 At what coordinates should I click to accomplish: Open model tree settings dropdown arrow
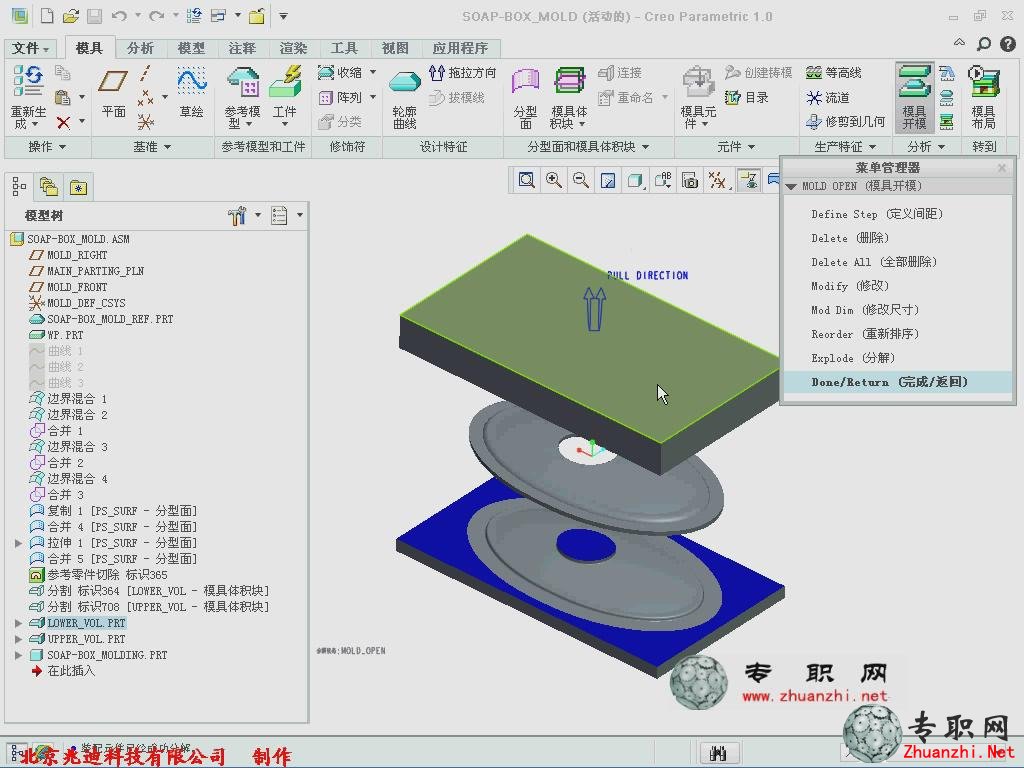[x=258, y=215]
